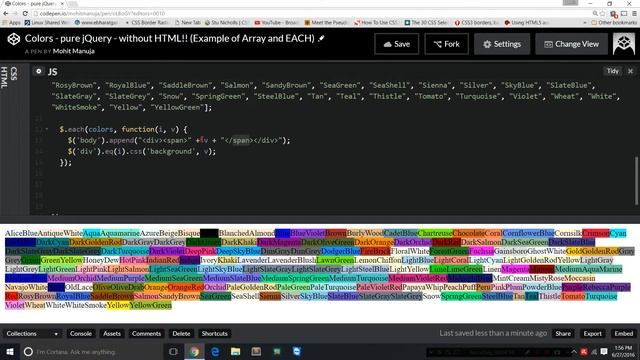Open Microsoft Edge from taskbar
Image resolution: width=640 pixels, height=360 pixels.
pyautogui.click(x=215, y=351)
